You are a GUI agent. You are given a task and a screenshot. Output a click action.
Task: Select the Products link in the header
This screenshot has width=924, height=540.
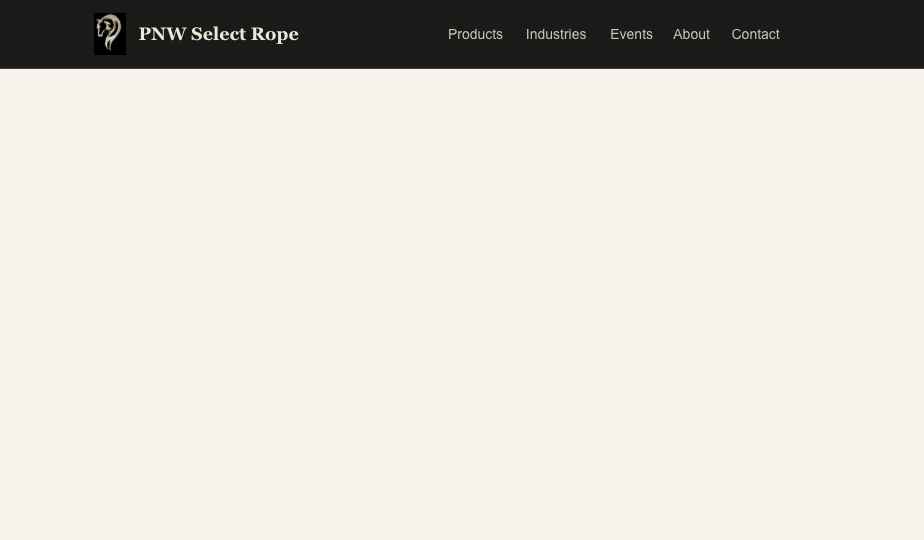click(x=475, y=34)
